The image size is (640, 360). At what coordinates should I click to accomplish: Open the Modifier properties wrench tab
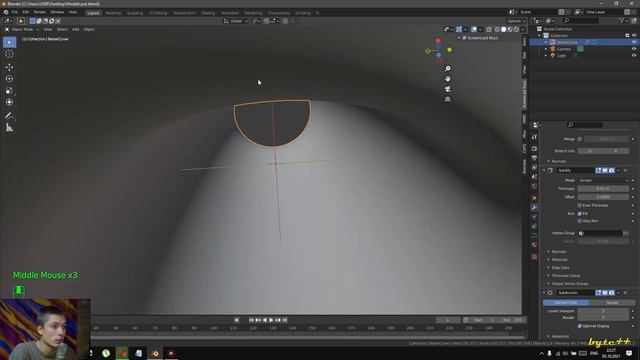tap(534, 207)
